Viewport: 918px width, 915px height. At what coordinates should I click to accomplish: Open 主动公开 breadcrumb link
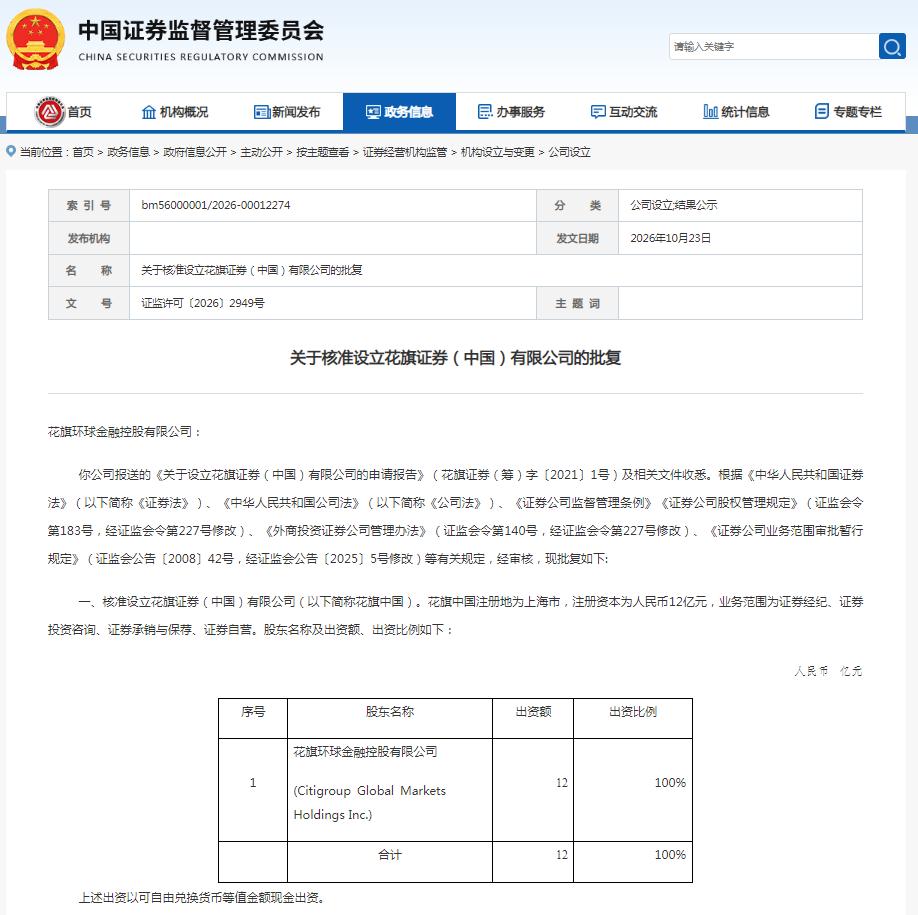coord(261,152)
